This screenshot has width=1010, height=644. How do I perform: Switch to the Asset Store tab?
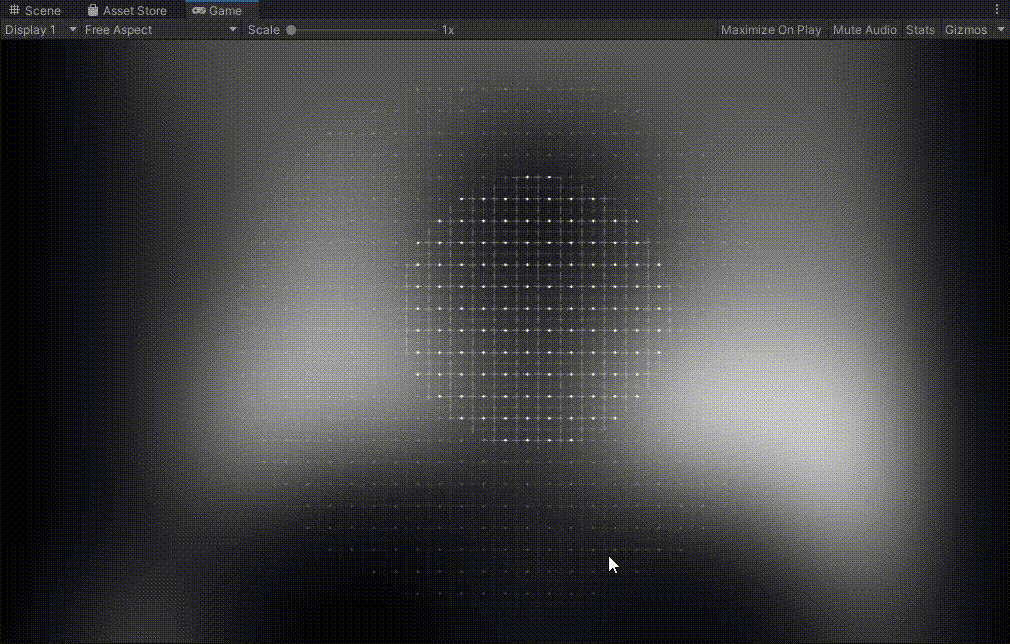(128, 11)
